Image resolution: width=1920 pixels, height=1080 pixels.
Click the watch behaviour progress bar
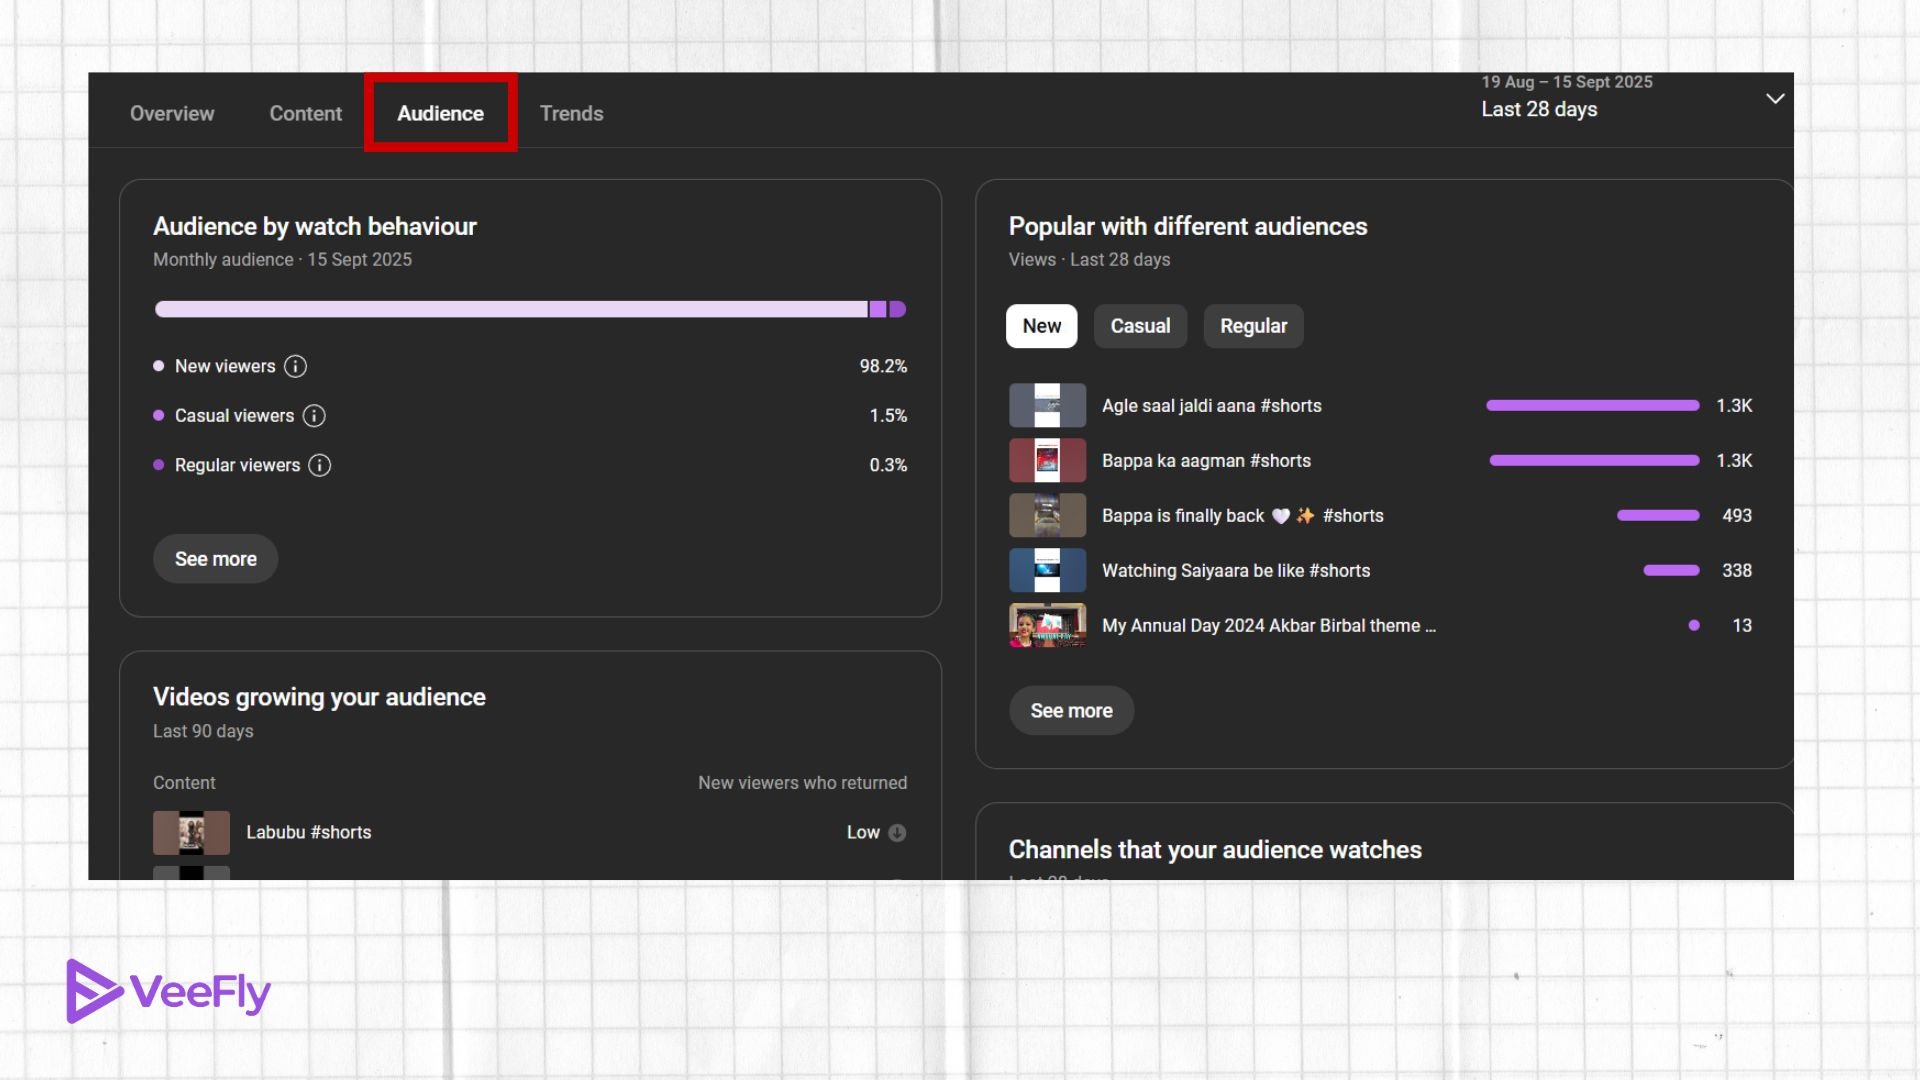click(x=530, y=310)
